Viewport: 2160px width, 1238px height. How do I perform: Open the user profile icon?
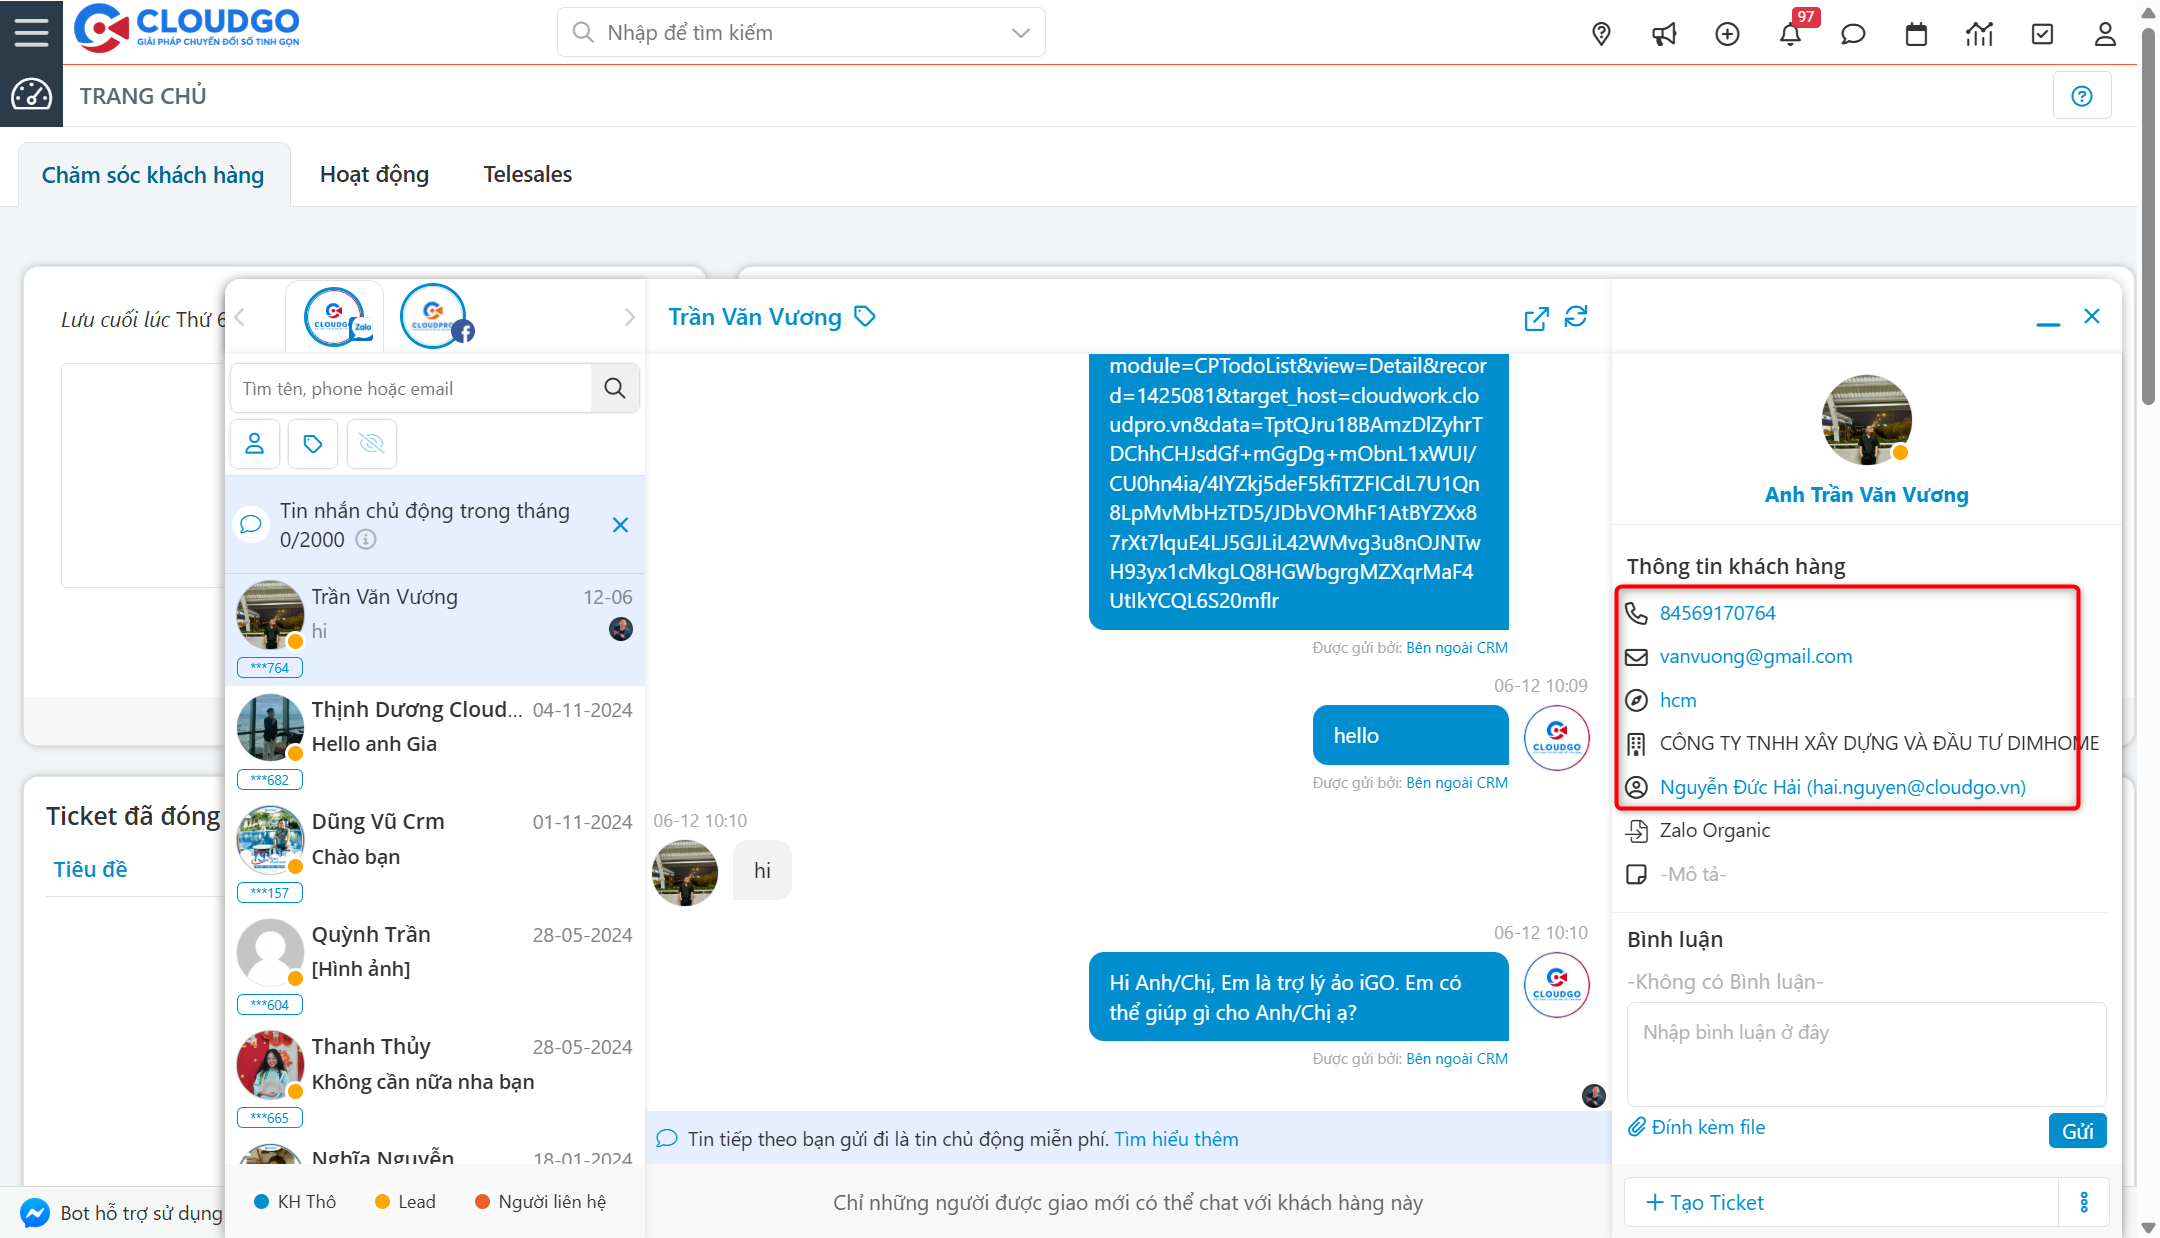pos(2105,33)
